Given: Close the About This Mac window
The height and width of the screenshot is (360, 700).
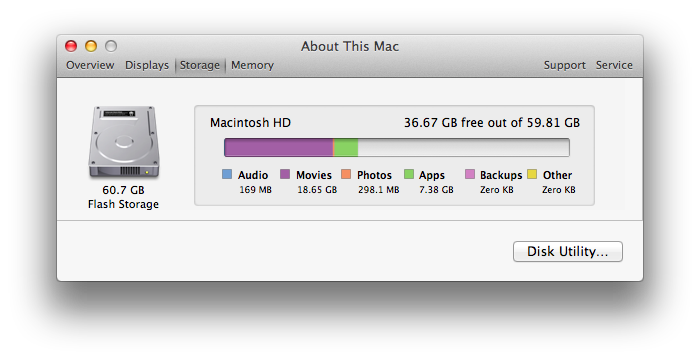Looking at the screenshot, I should (x=71, y=46).
